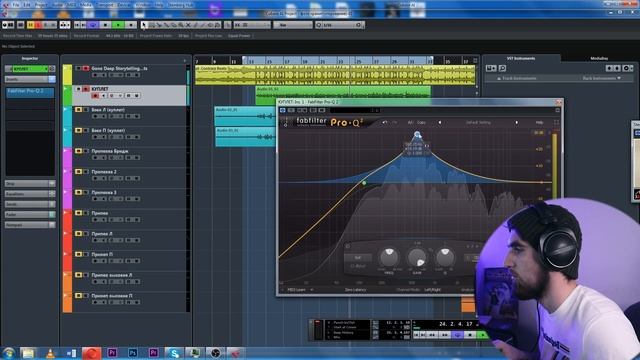Expand Inserts section in Inspector
This screenshot has width=640, height=360.
[29, 79]
